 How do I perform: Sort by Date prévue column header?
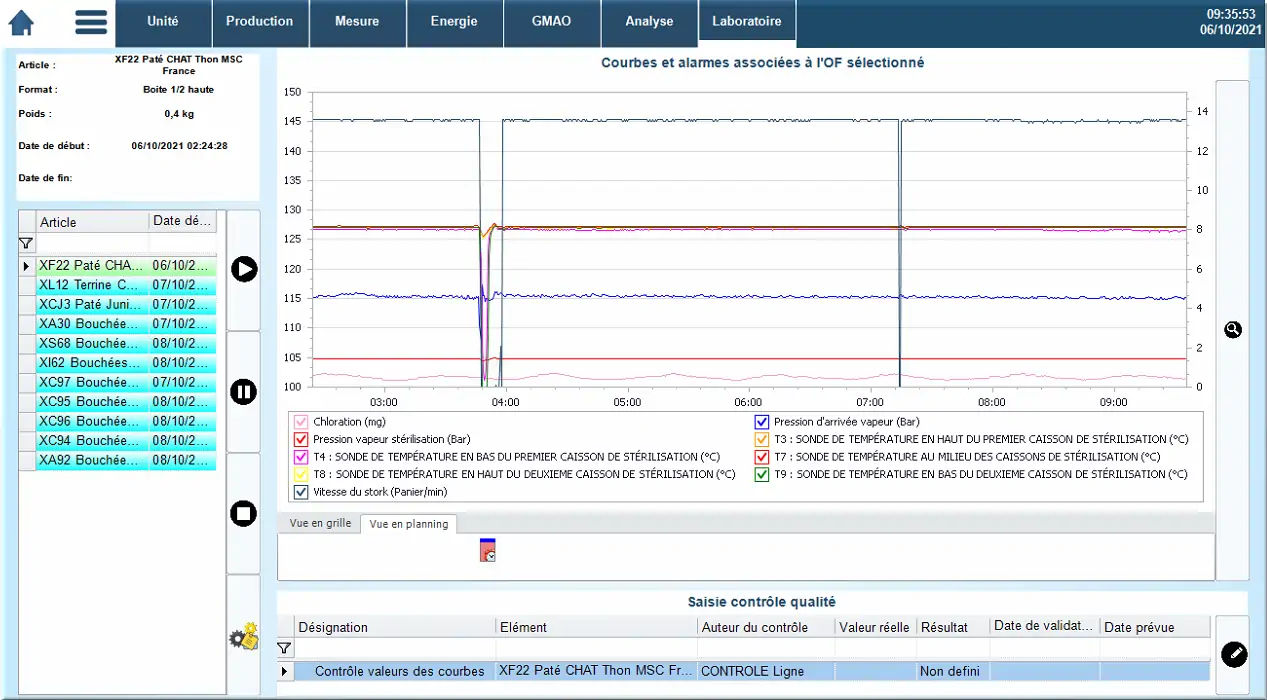(1155, 627)
